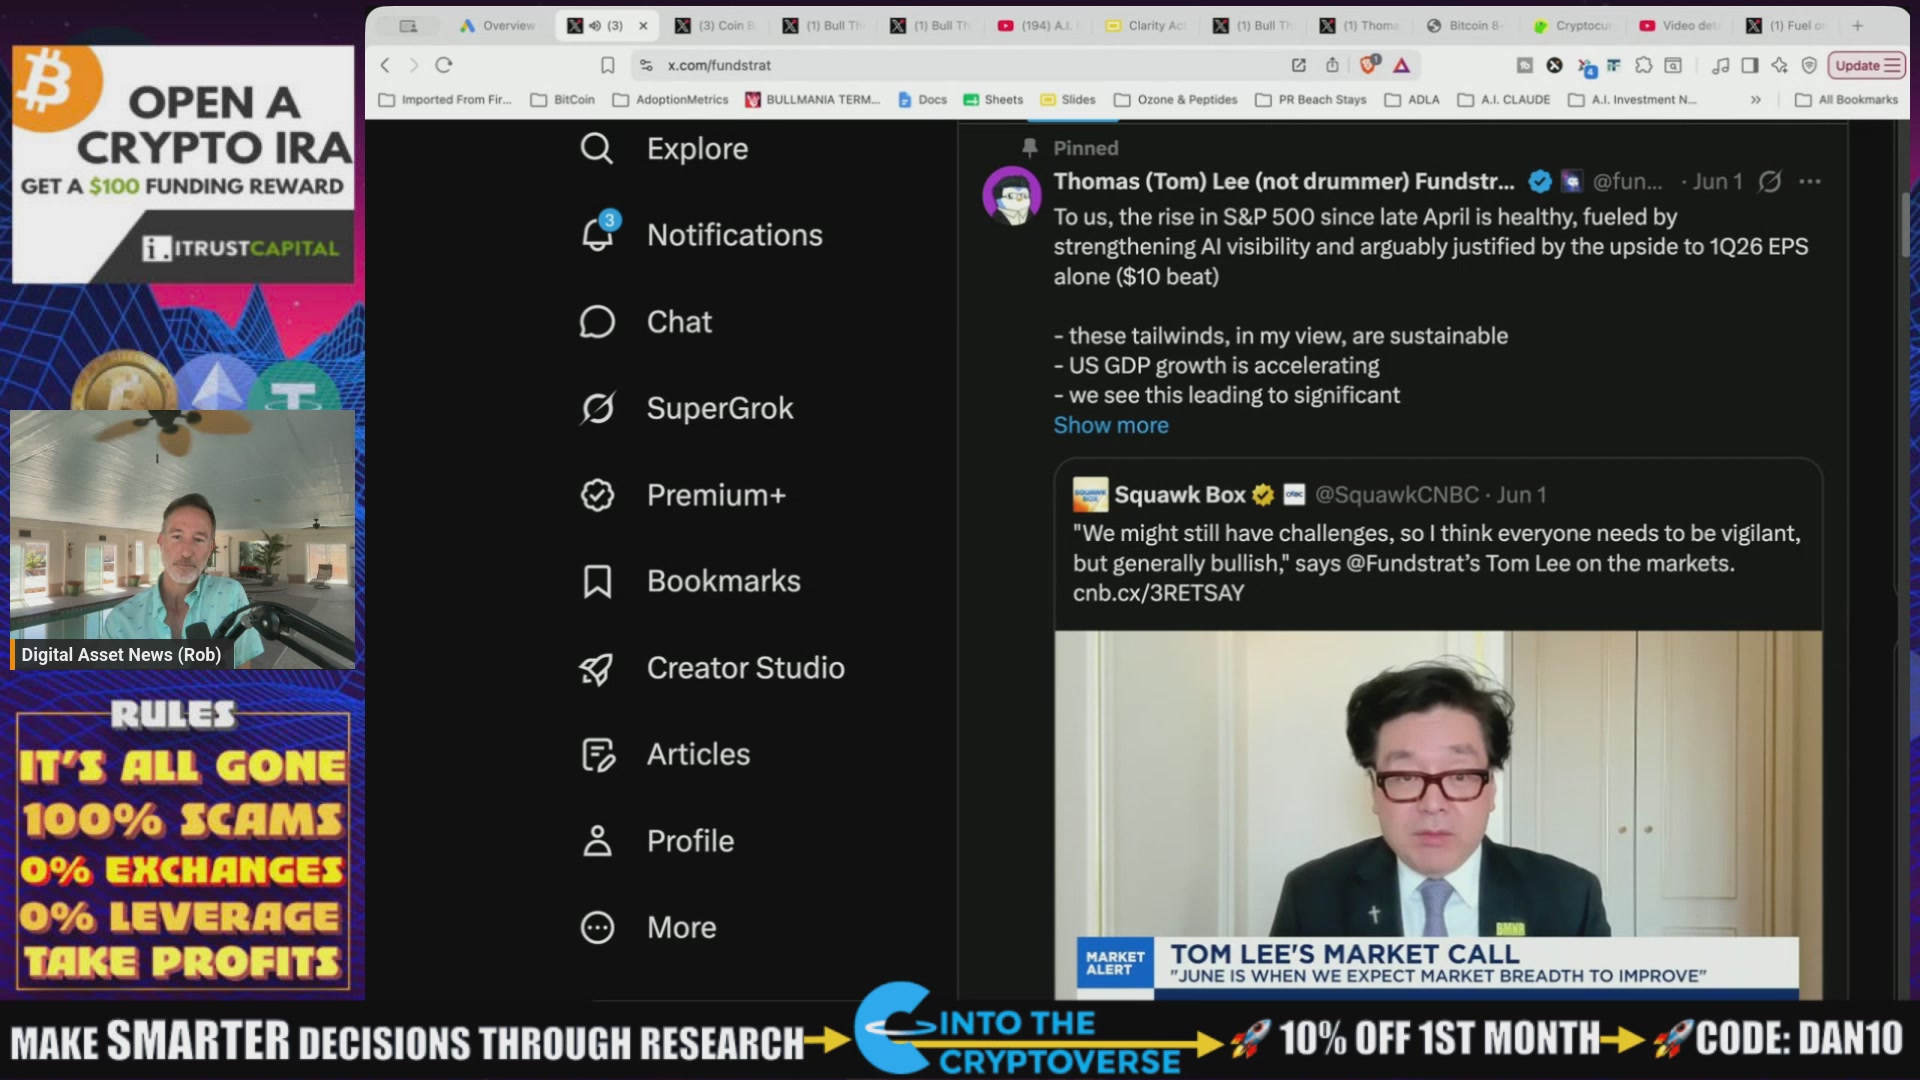Open the three-dot menu on pinned post

click(x=1810, y=182)
